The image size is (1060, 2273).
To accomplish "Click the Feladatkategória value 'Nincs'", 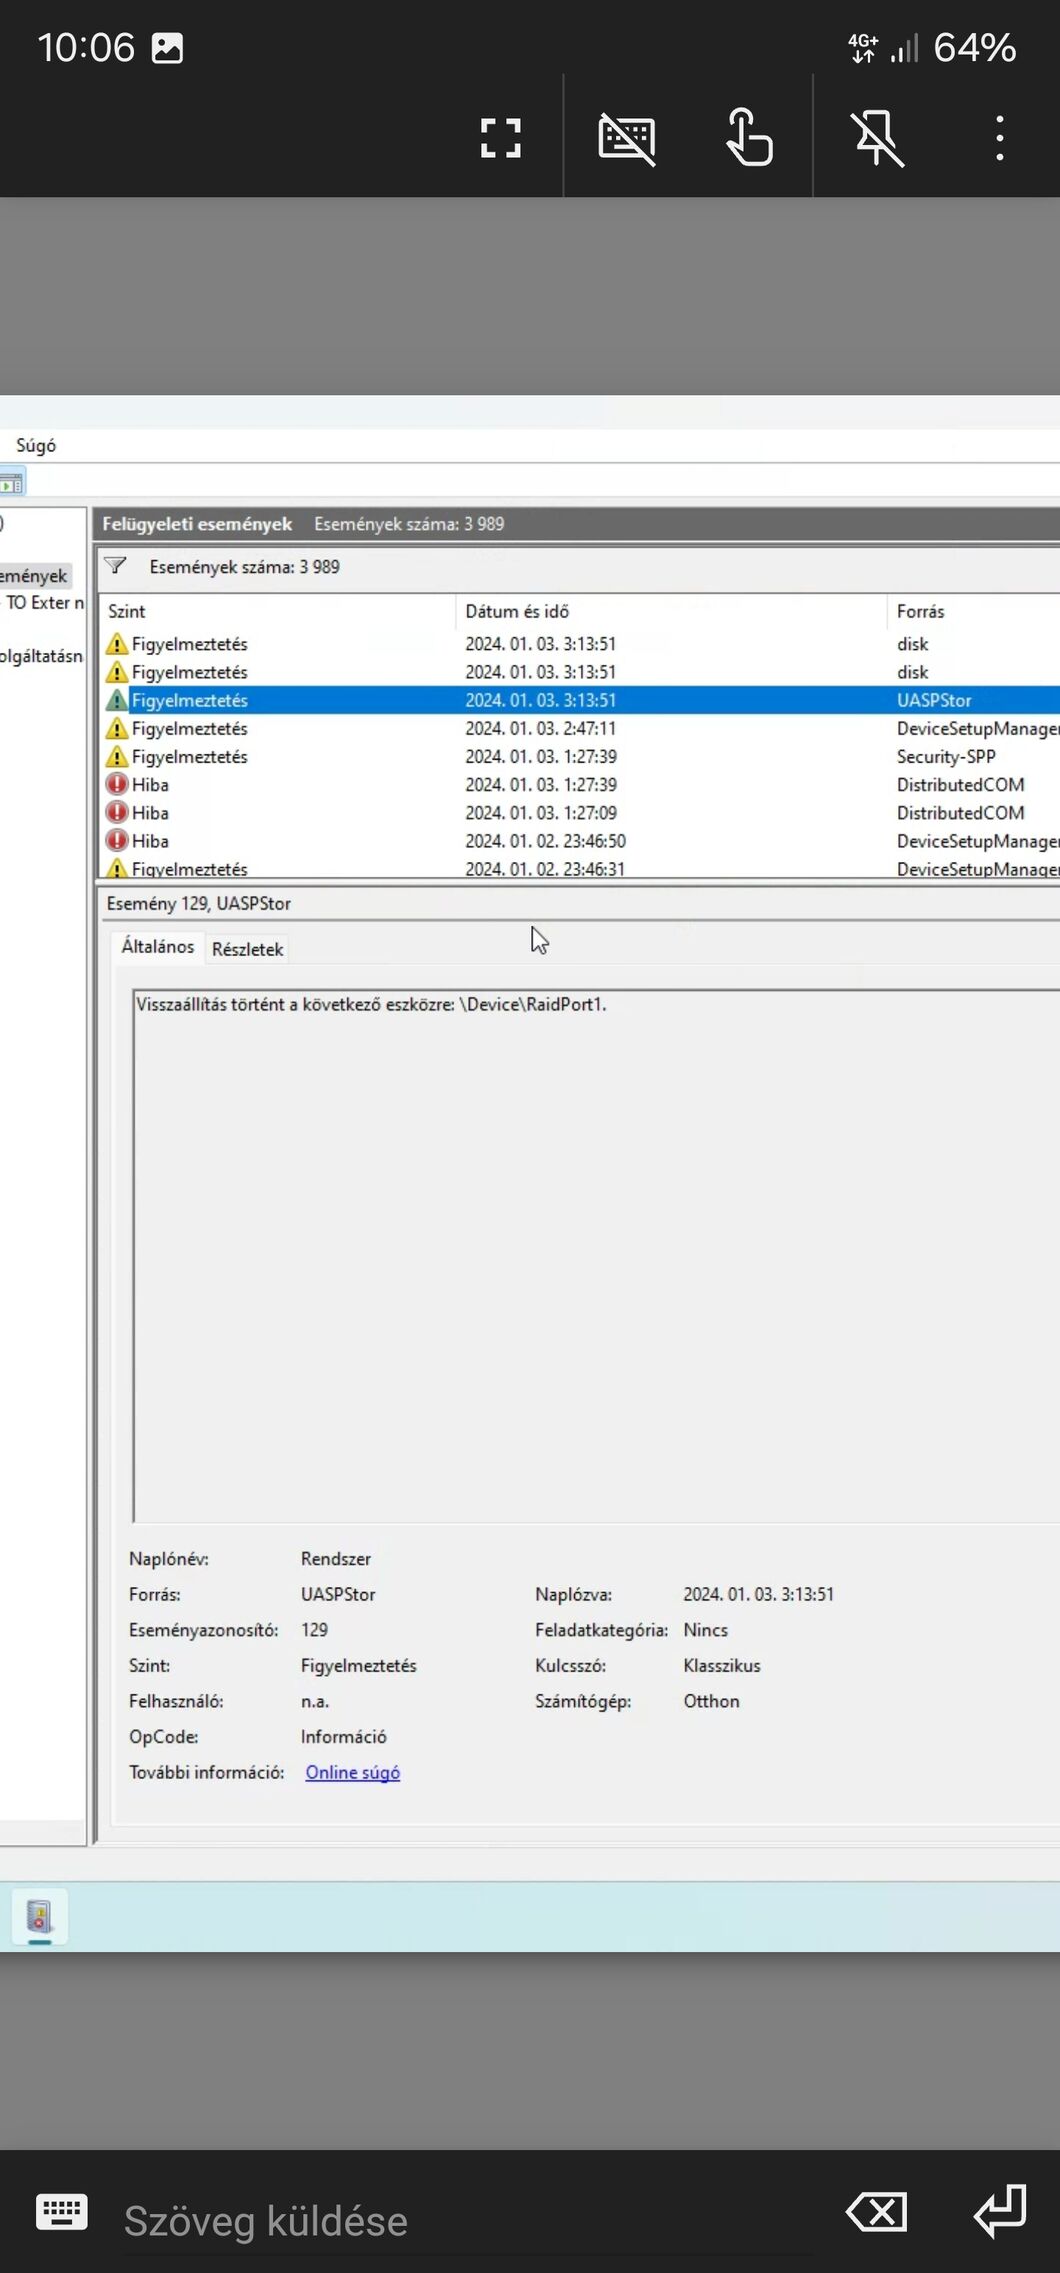I will tap(705, 1629).
